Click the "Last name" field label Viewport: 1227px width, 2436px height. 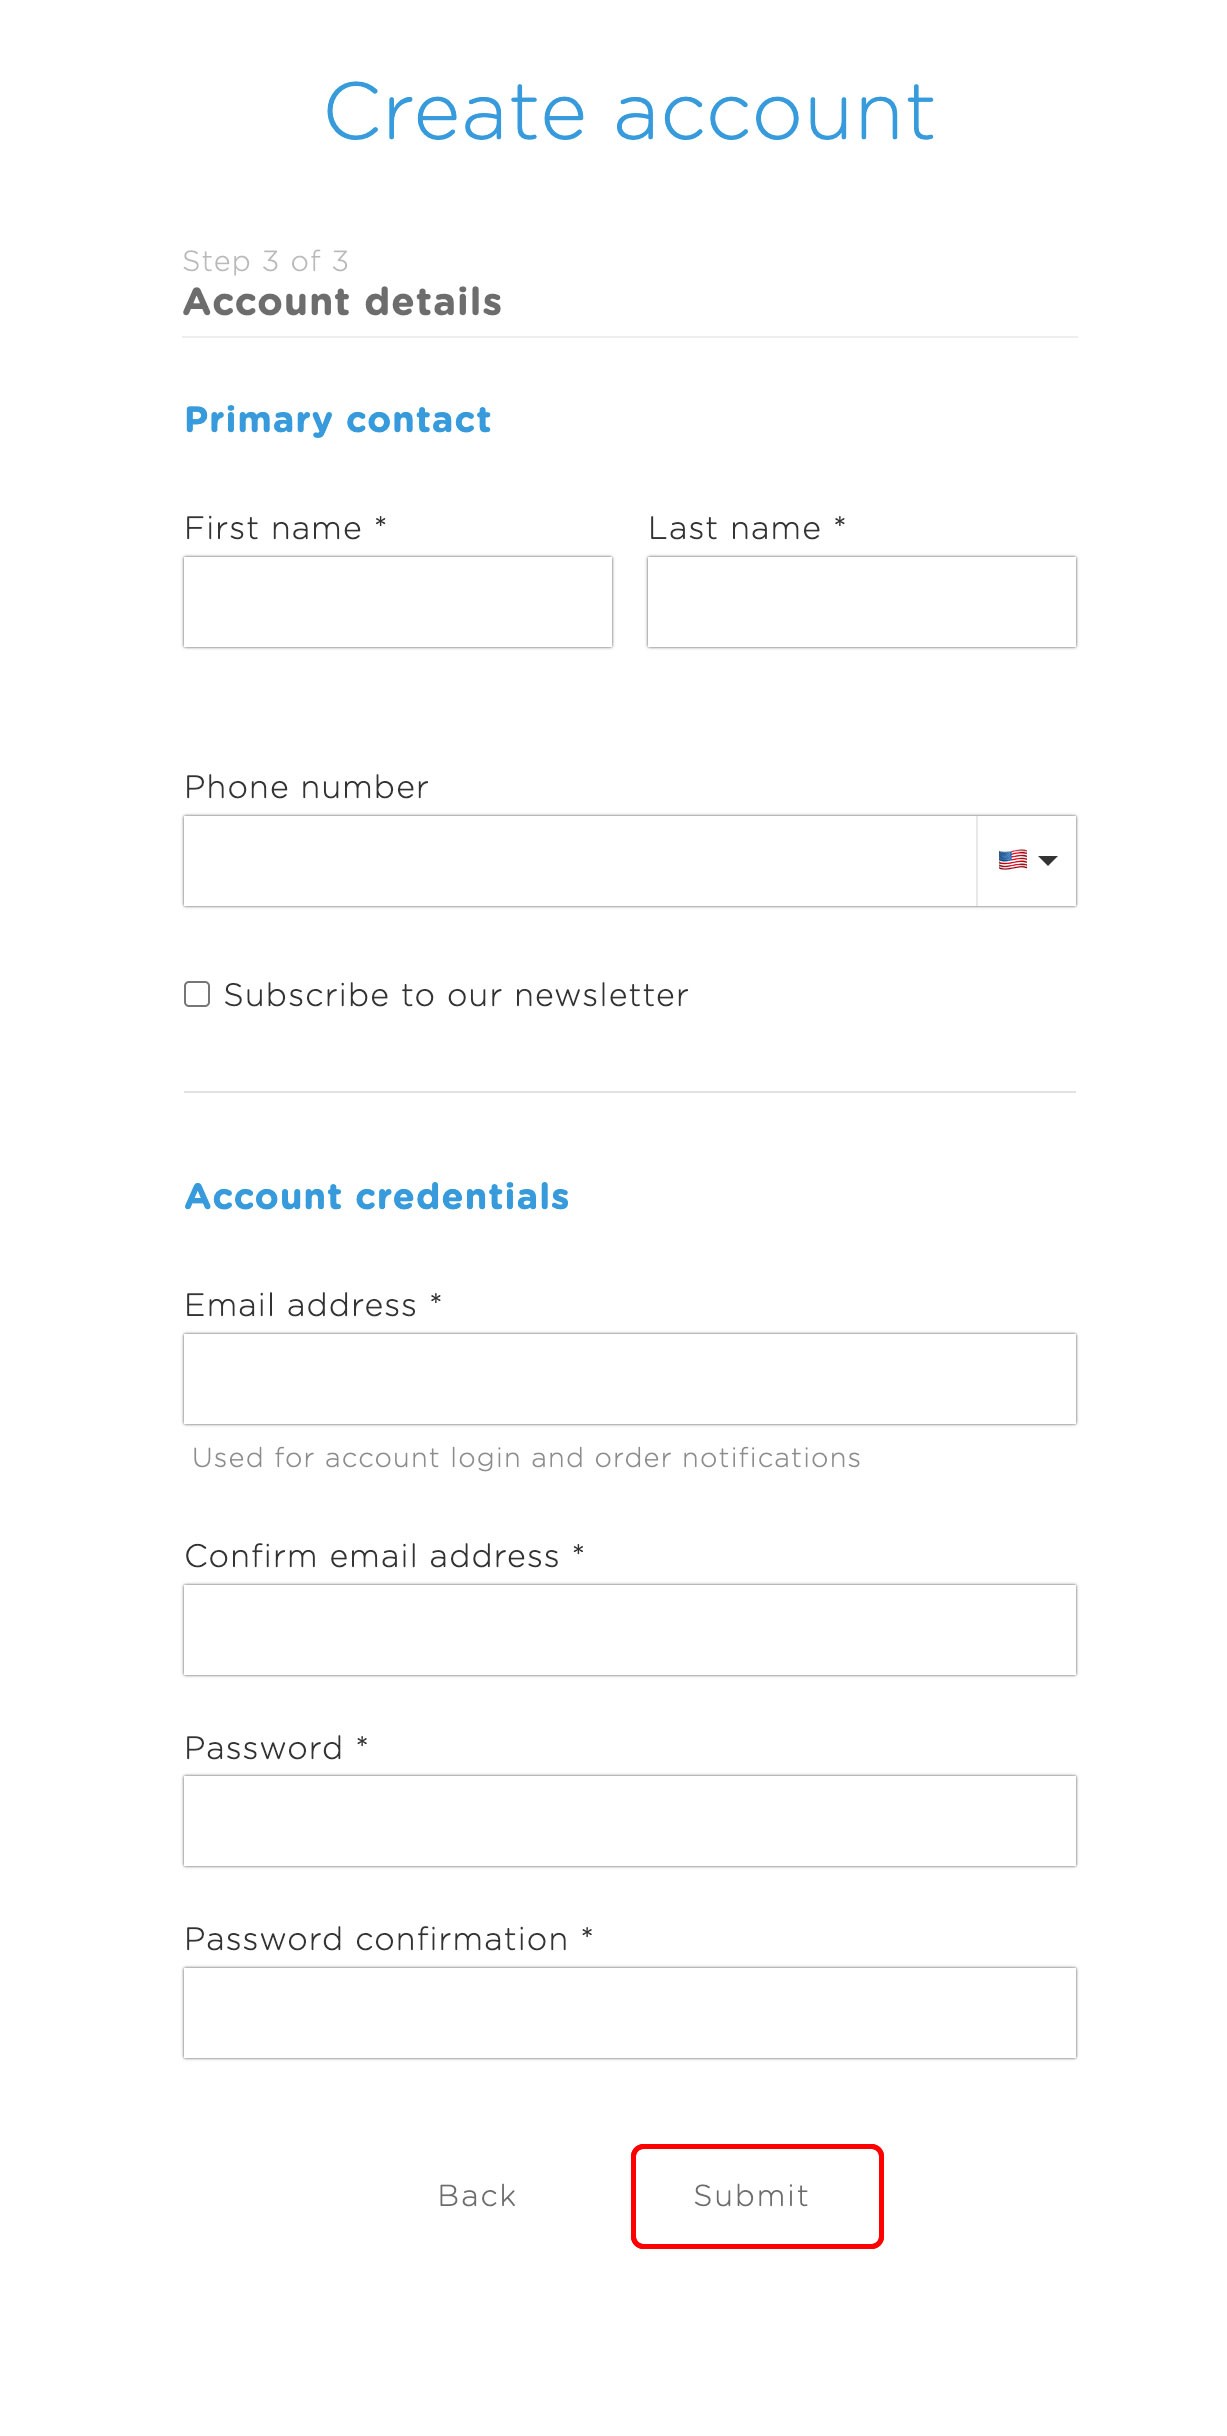coord(734,528)
